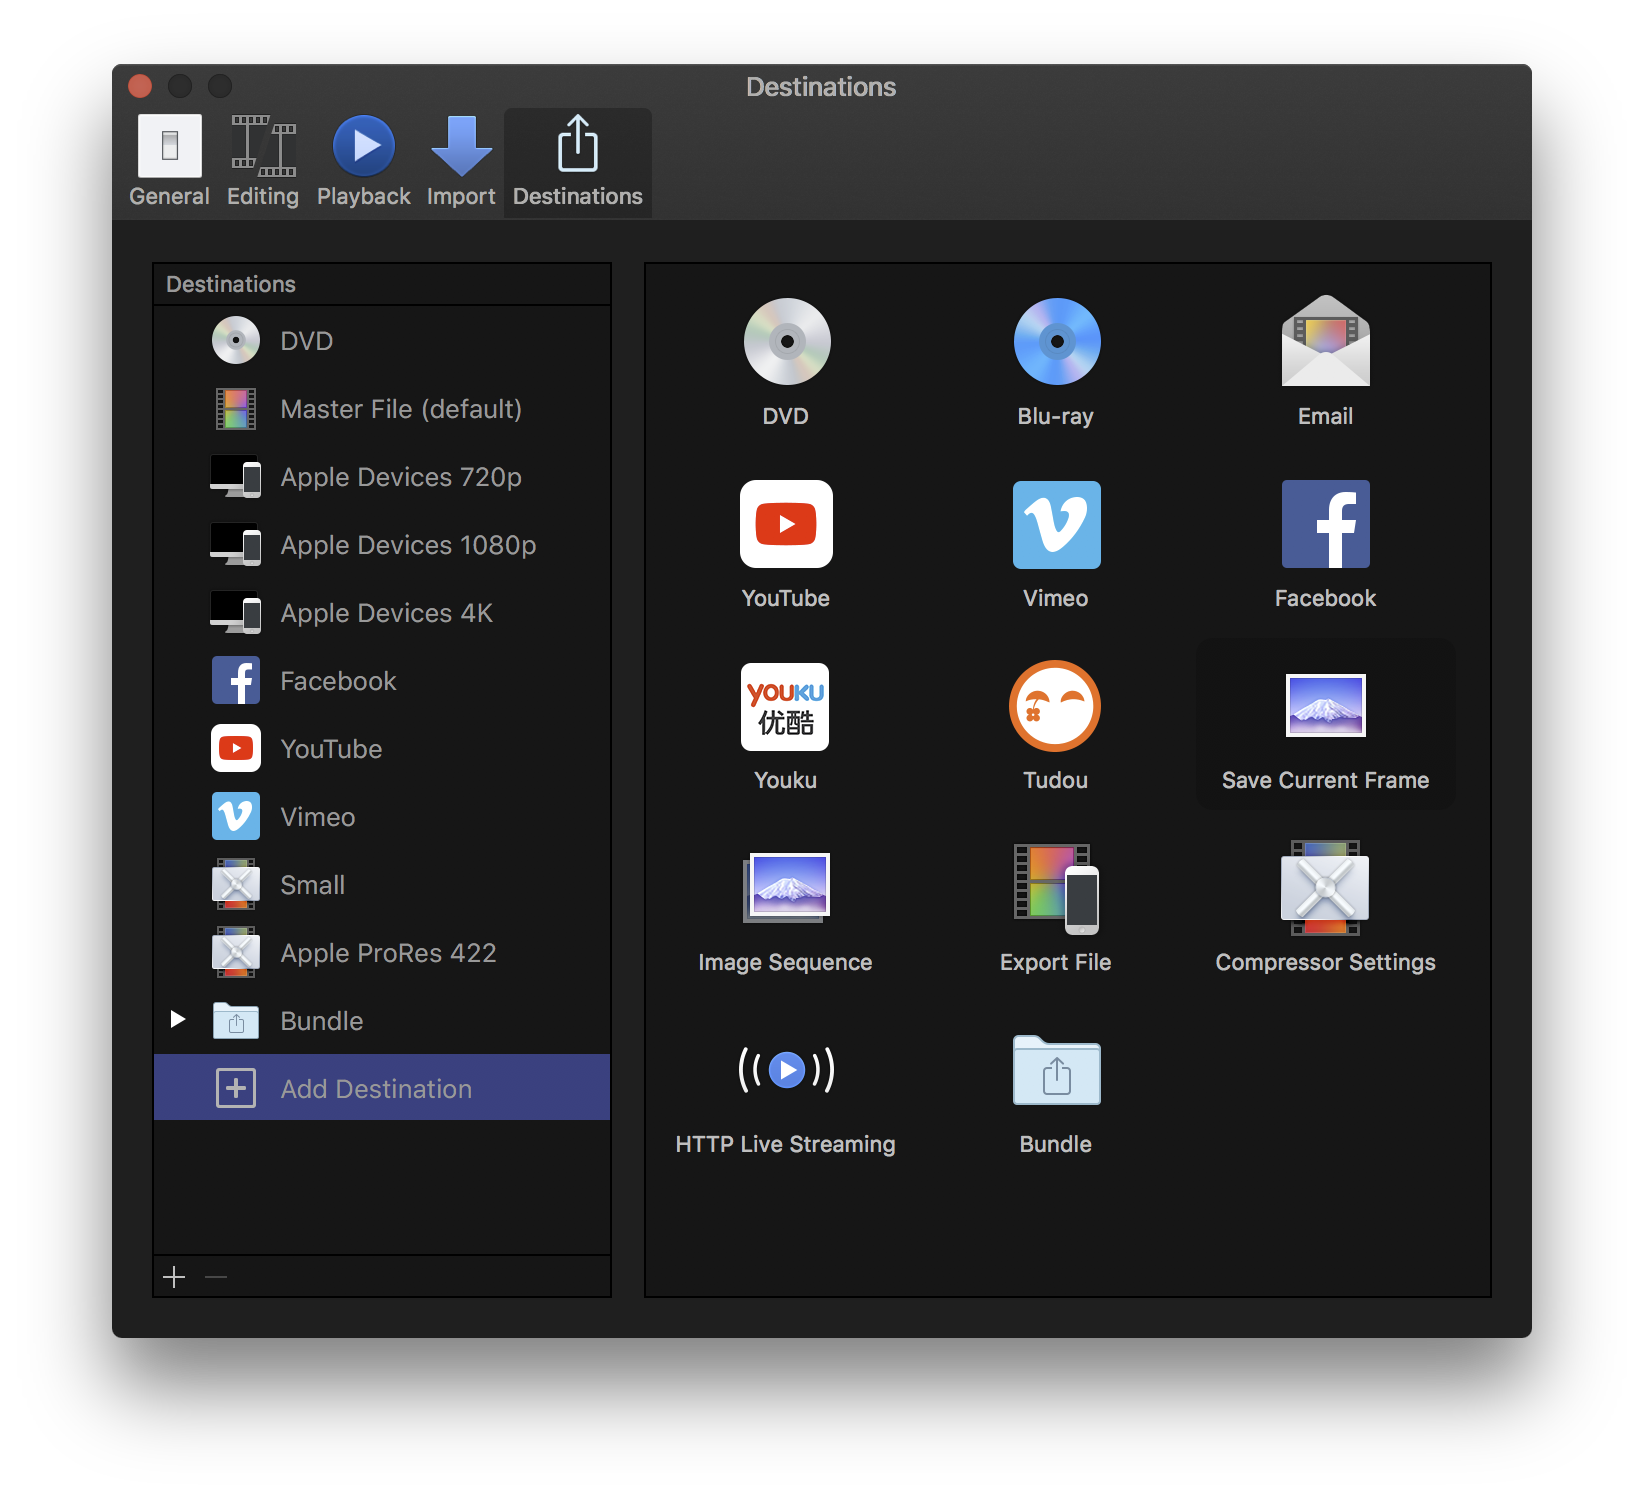The width and height of the screenshot is (1644, 1498).
Task: Select Apple Devices 4K destination
Action: [x=382, y=613]
